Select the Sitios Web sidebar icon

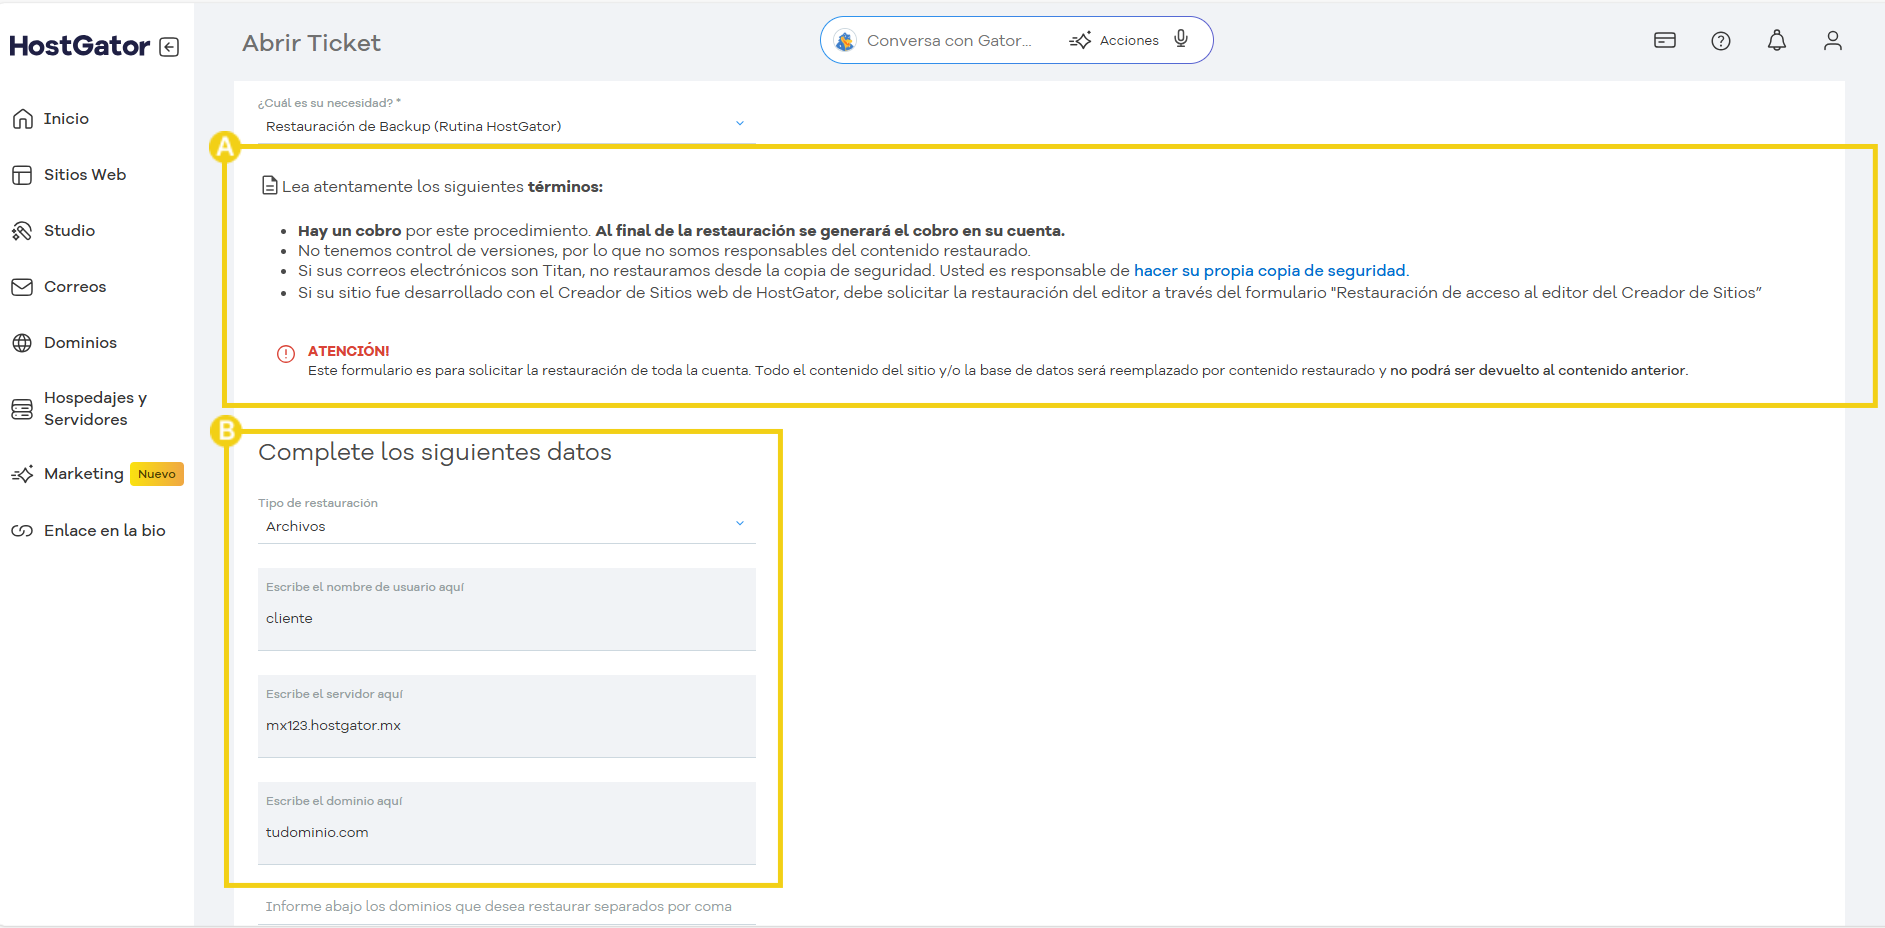(x=23, y=174)
